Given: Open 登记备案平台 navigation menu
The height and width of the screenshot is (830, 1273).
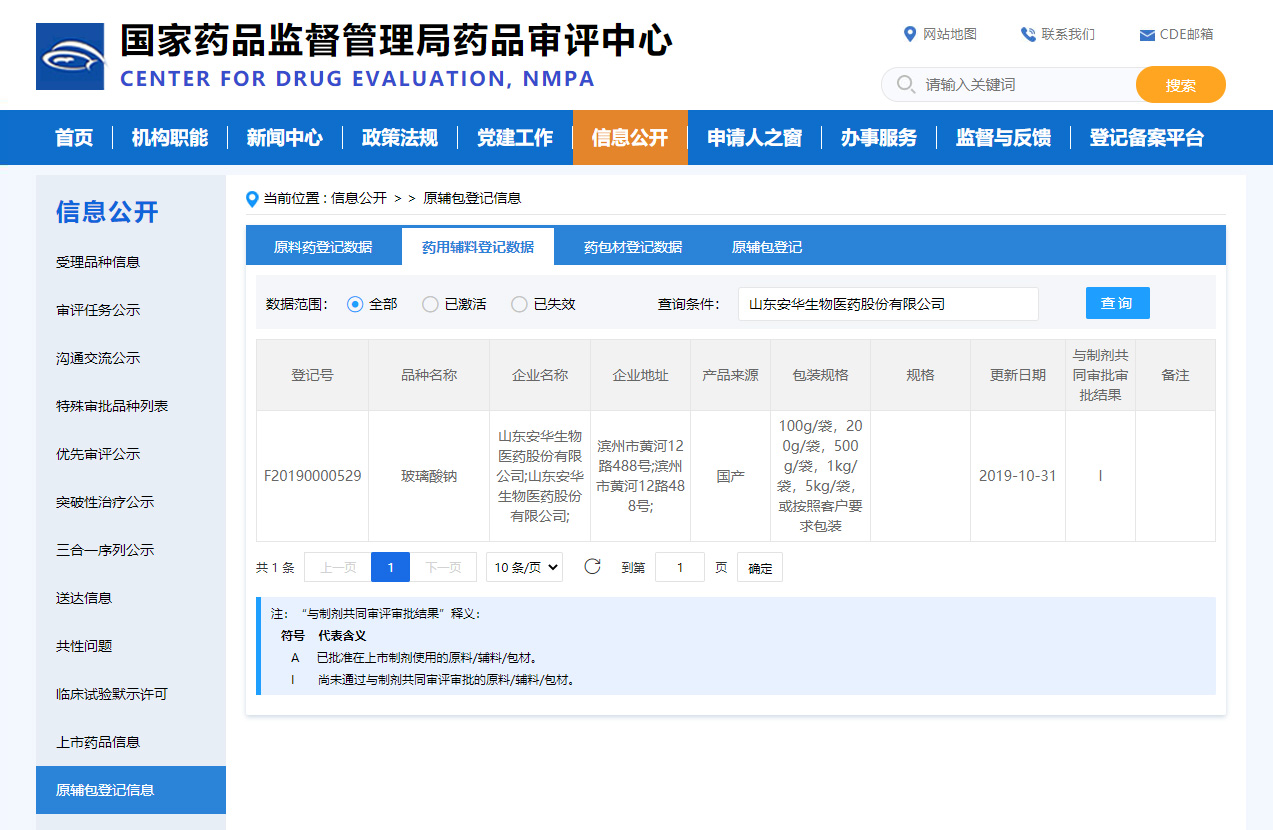Looking at the screenshot, I should pos(1147,138).
